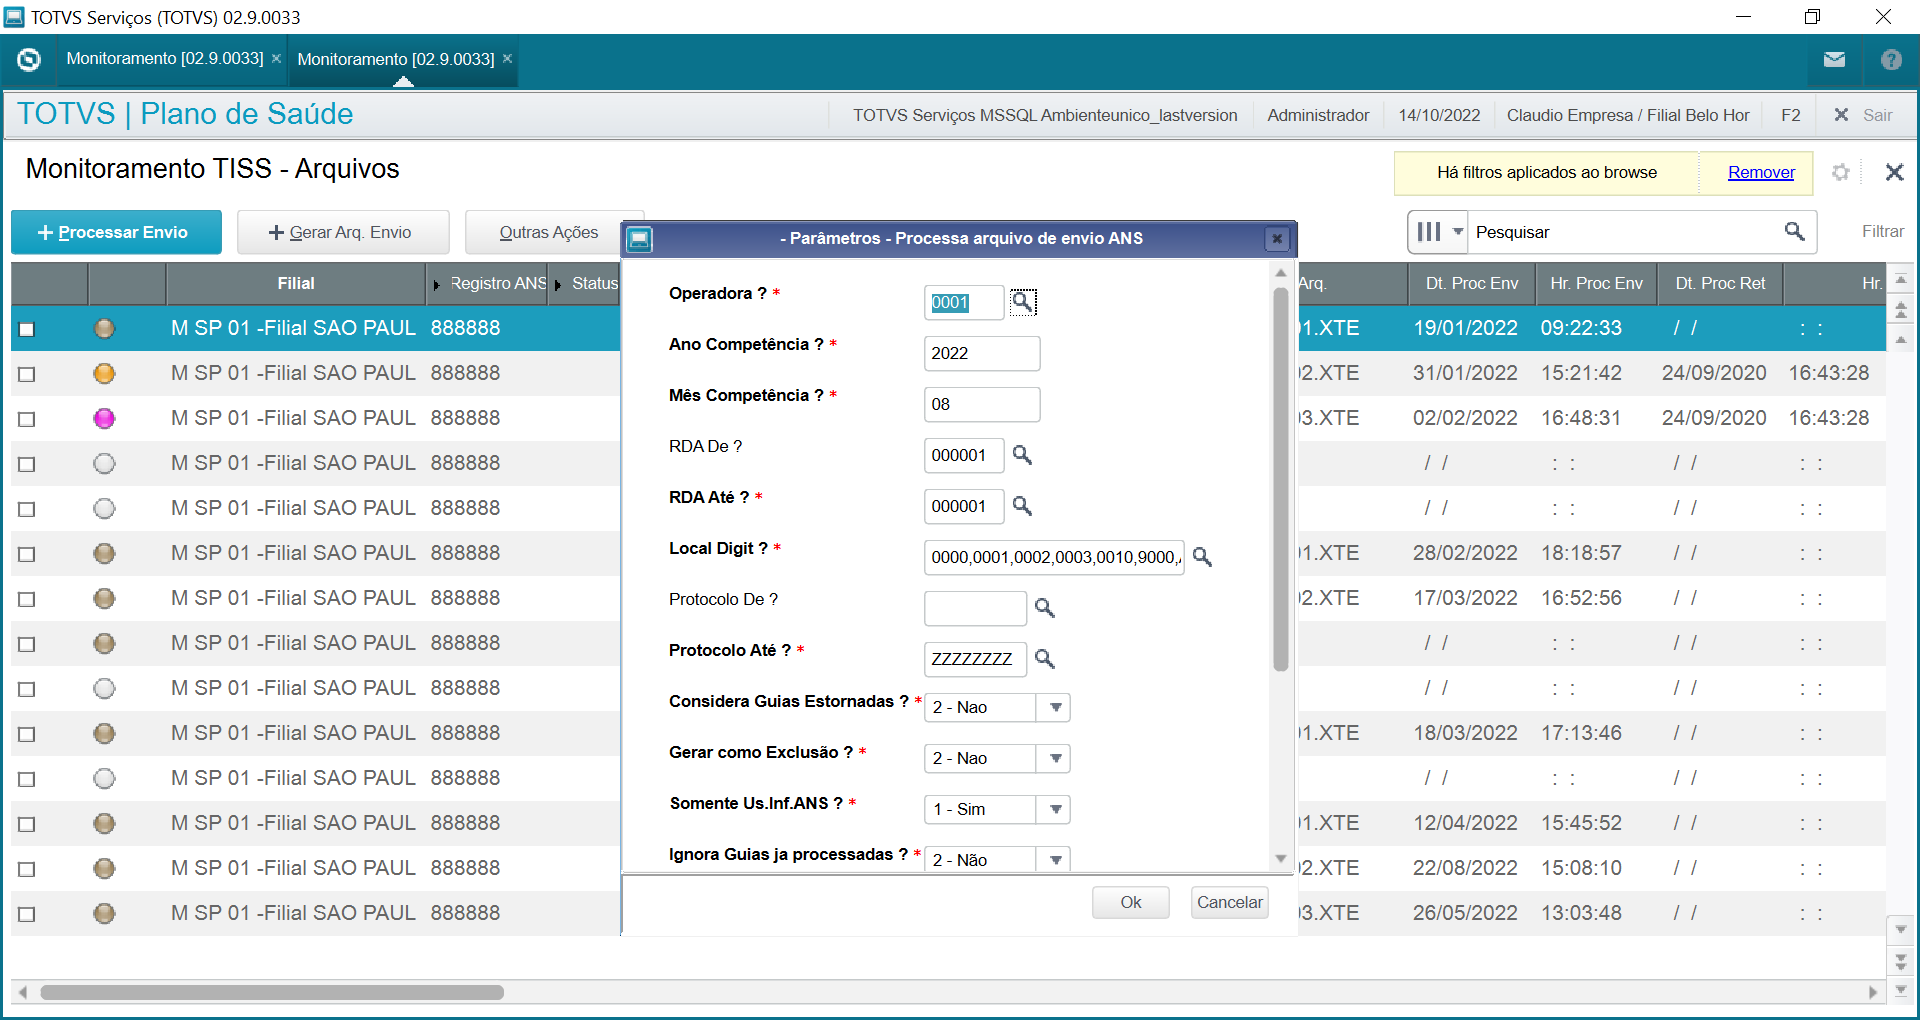Open the column selector dropdown beside Pesquisar

[x=1438, y=232]
